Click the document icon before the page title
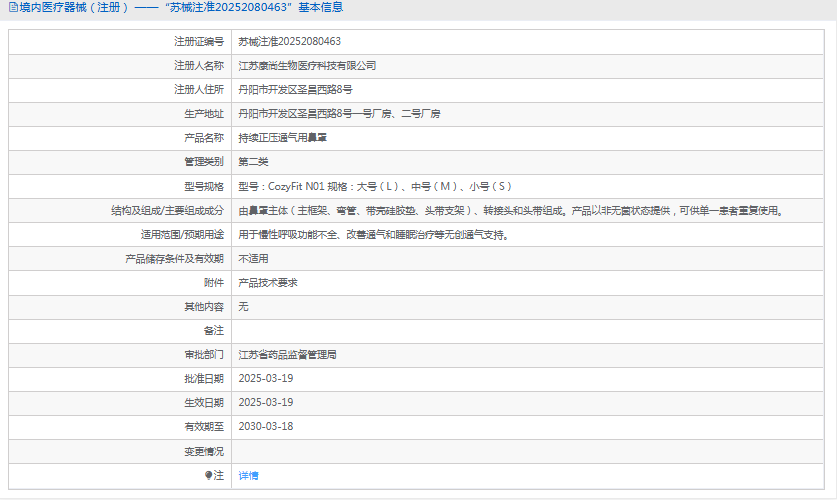The height and width of the screenshot is (500, 837). tap(13, 7)
